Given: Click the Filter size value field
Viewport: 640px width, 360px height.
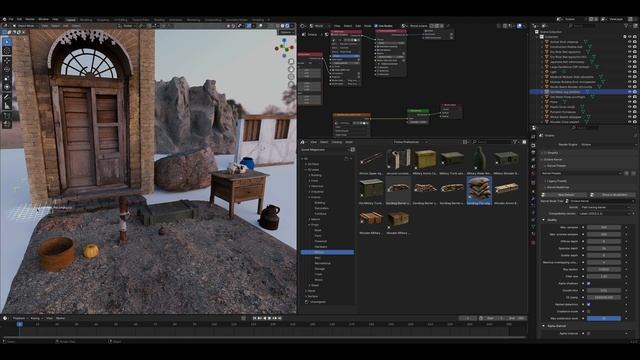Looking at the screenshot, I should pos(604,276).
